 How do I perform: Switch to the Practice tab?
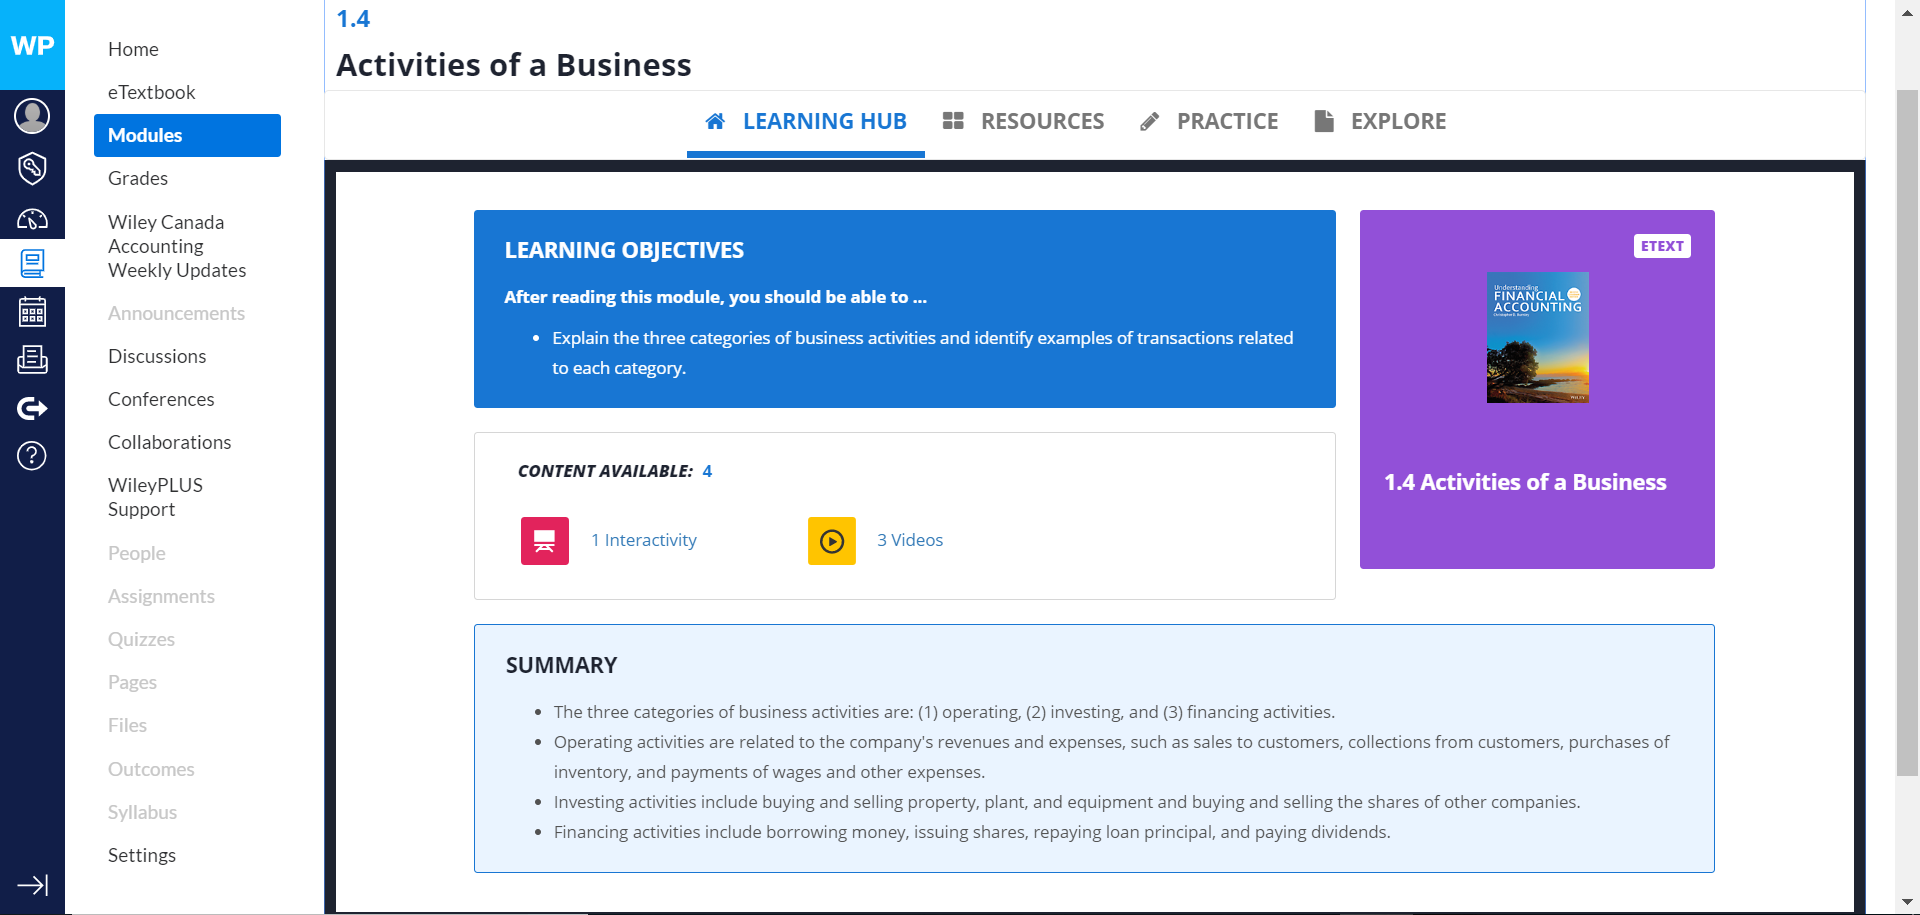(1209, 122)
